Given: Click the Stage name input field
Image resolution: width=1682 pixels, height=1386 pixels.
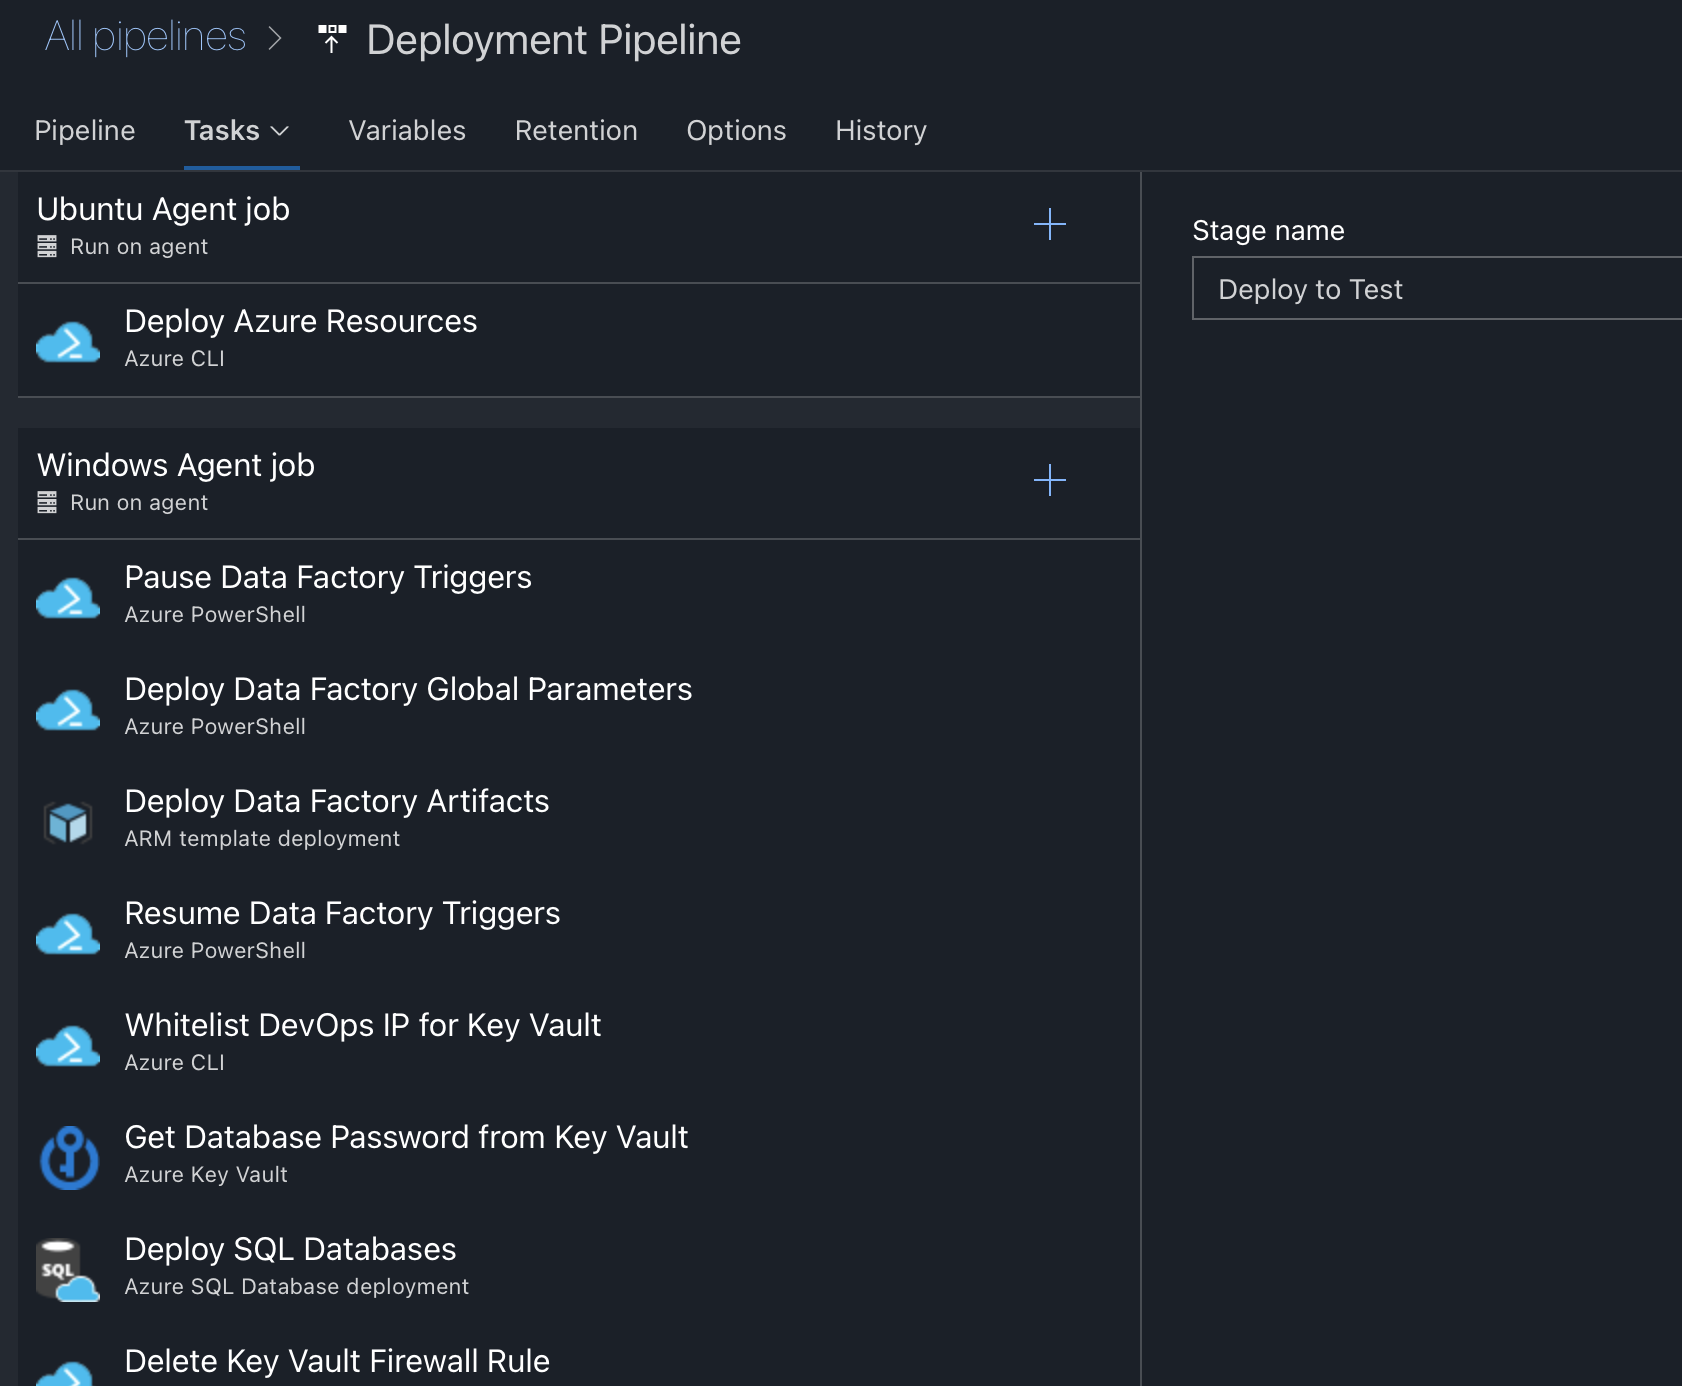Looking at the screenshot, I should tap(1437, 289).
